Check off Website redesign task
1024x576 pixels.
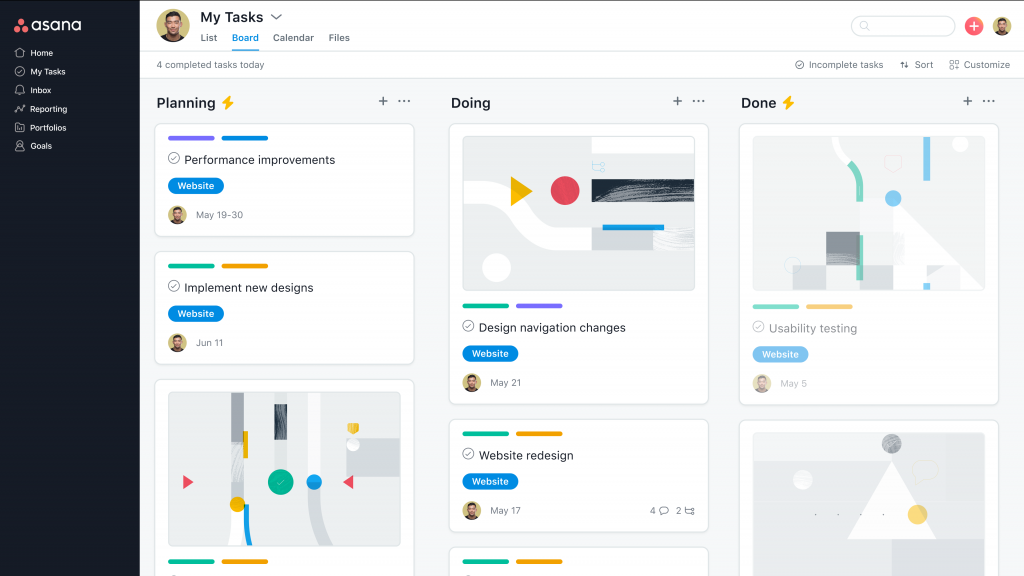coord(468,454)
